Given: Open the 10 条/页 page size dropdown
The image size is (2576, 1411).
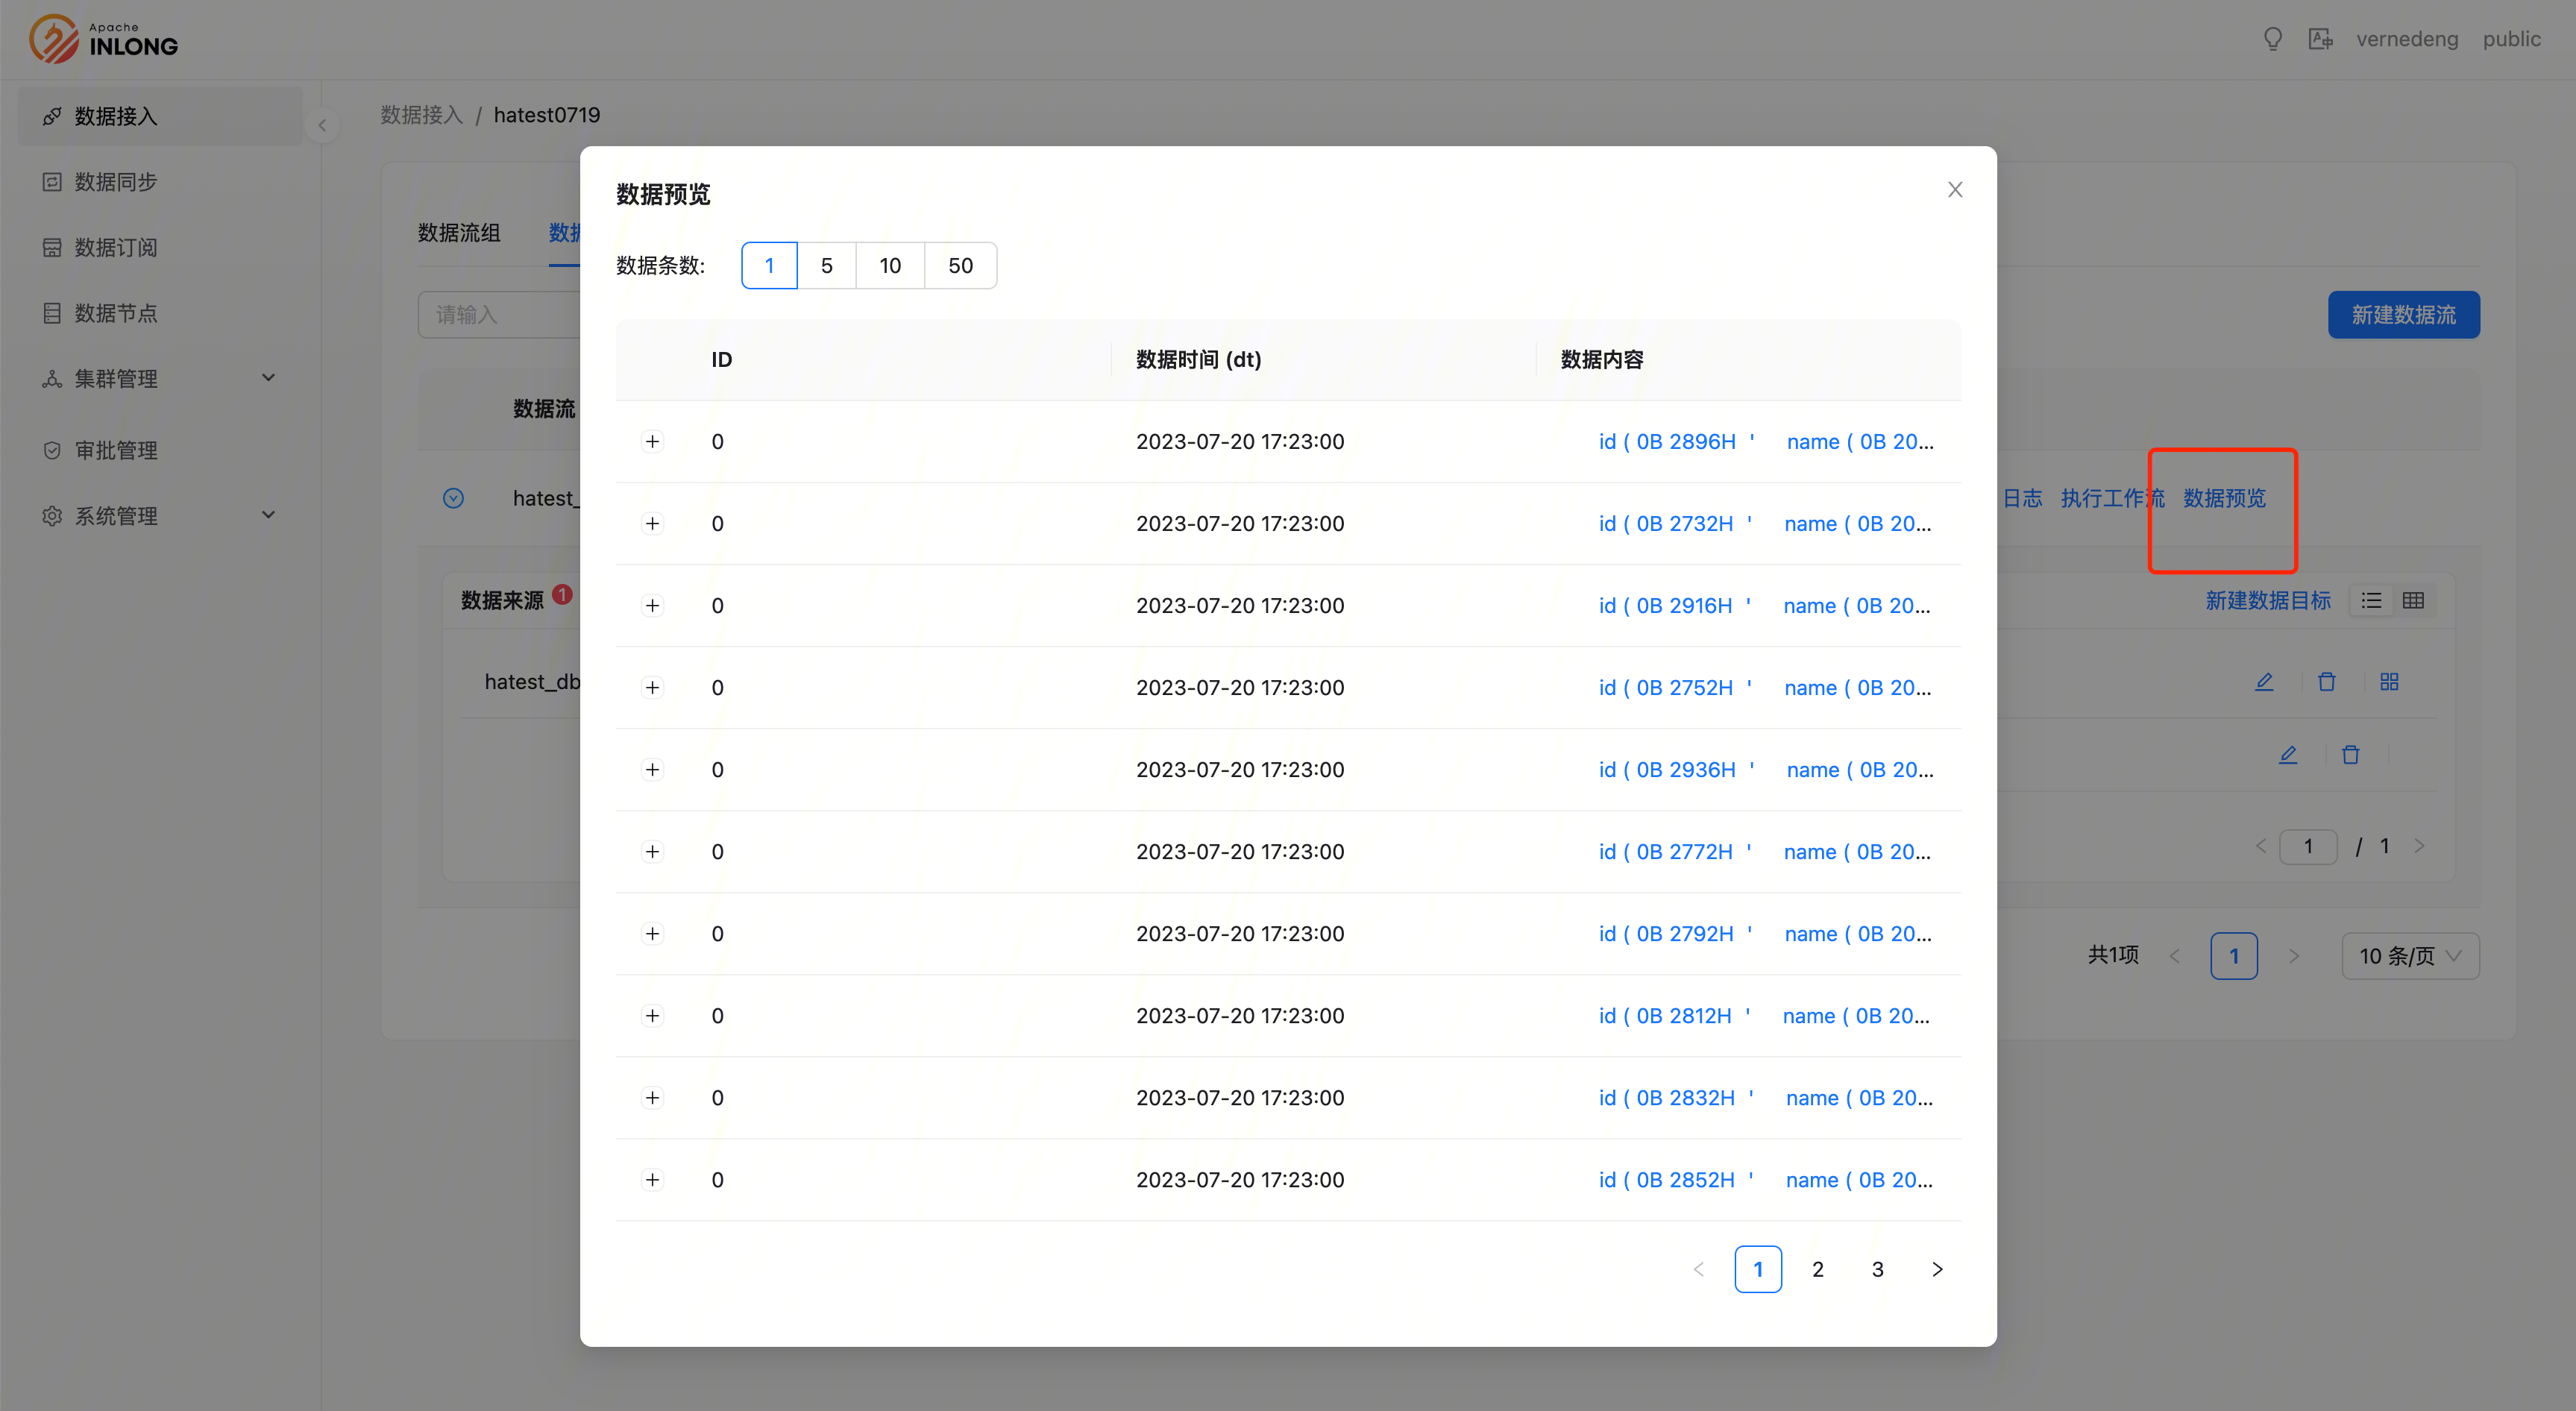Looking at the screenshot, I should (x=2409, y=956).
